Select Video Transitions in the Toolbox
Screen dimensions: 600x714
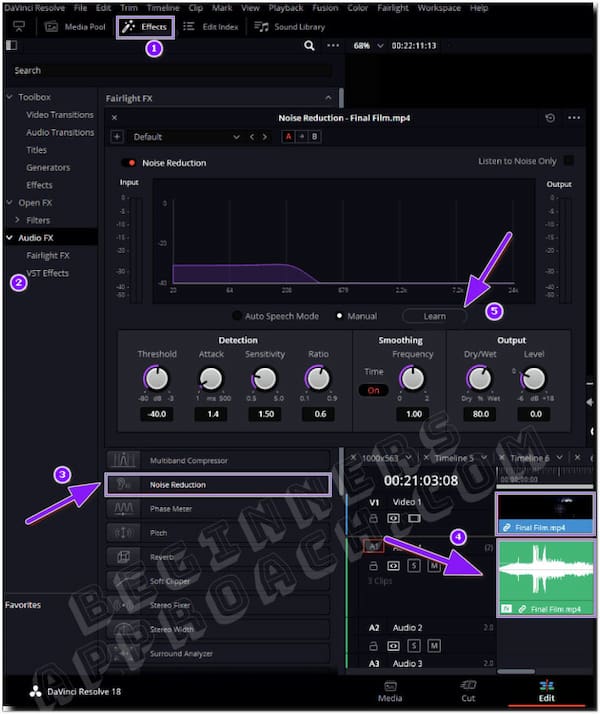click(x=60, y=115)
